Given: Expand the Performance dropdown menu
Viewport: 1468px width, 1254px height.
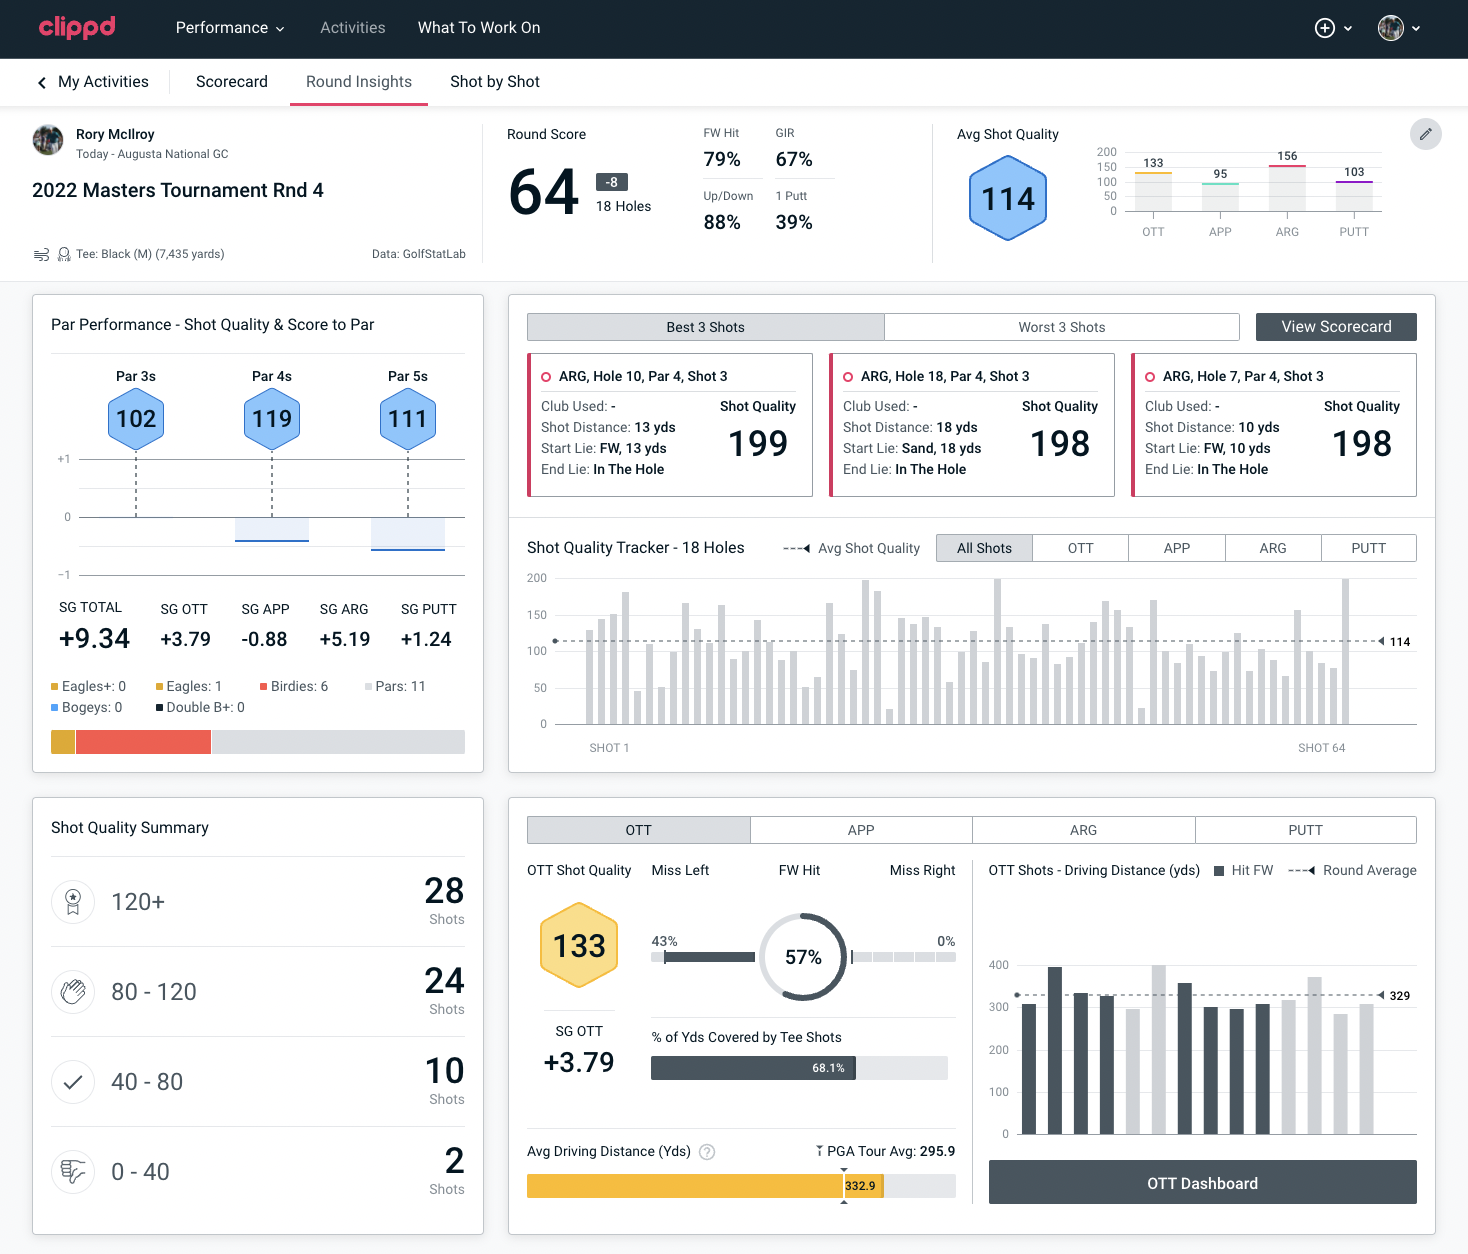Looking at the screenshot, I should point(230,28).
